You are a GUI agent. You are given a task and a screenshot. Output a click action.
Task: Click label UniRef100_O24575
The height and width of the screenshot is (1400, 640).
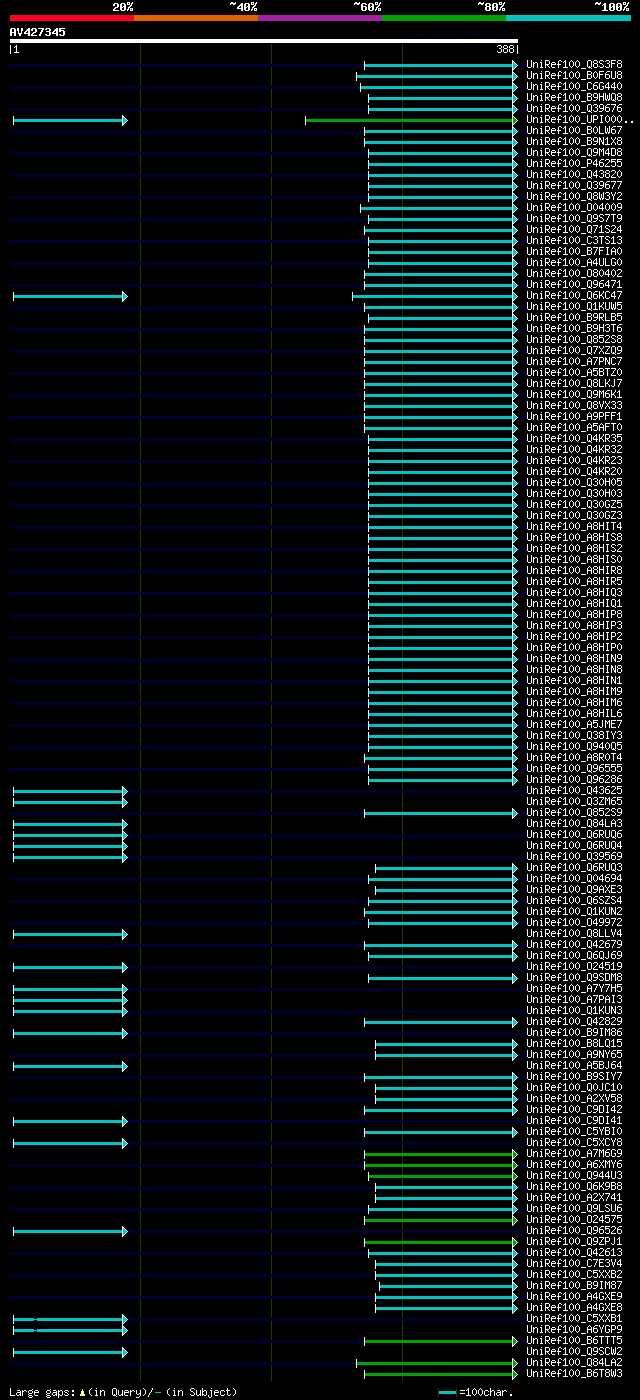click(x=574, y=1219)
